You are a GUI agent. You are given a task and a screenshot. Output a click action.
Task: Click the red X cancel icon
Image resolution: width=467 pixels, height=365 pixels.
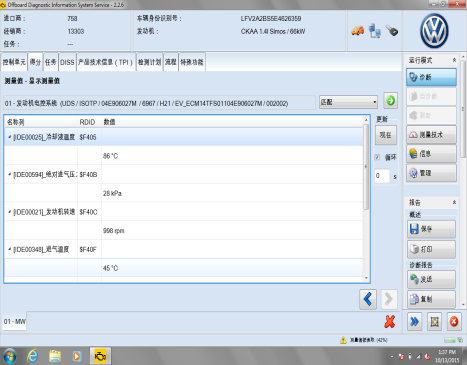389,322
